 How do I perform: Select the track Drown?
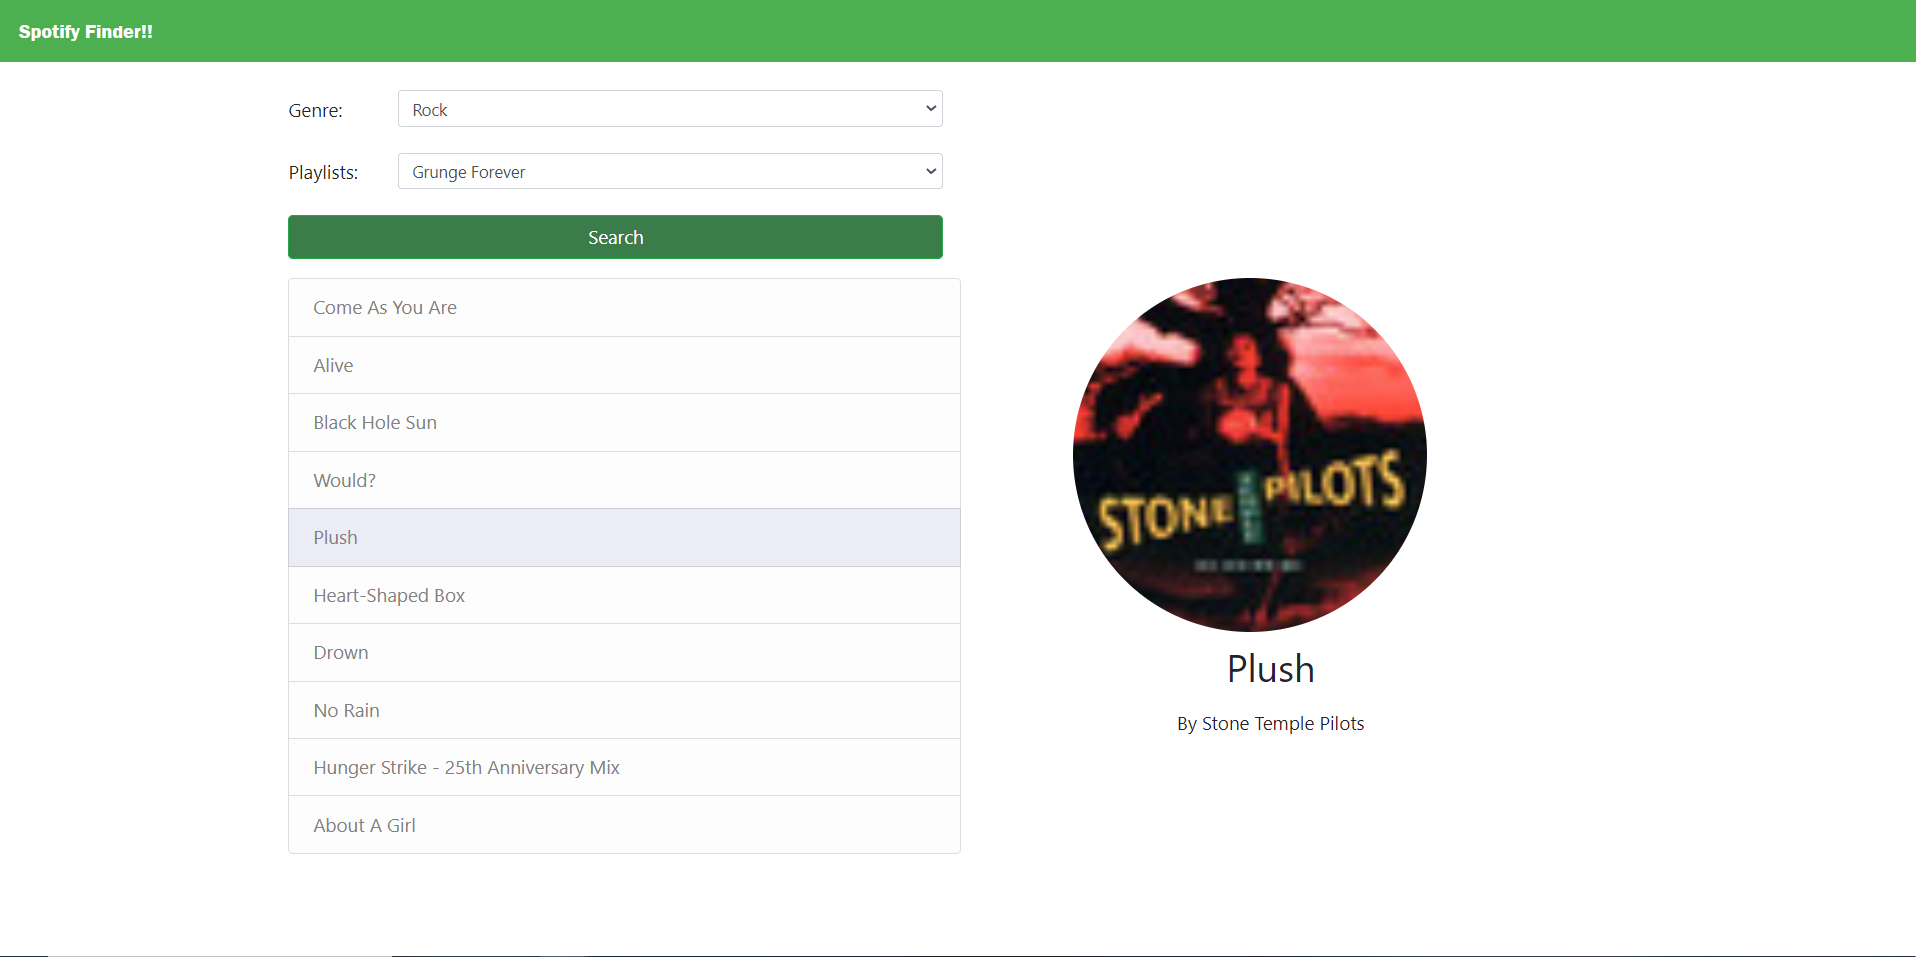624,653
